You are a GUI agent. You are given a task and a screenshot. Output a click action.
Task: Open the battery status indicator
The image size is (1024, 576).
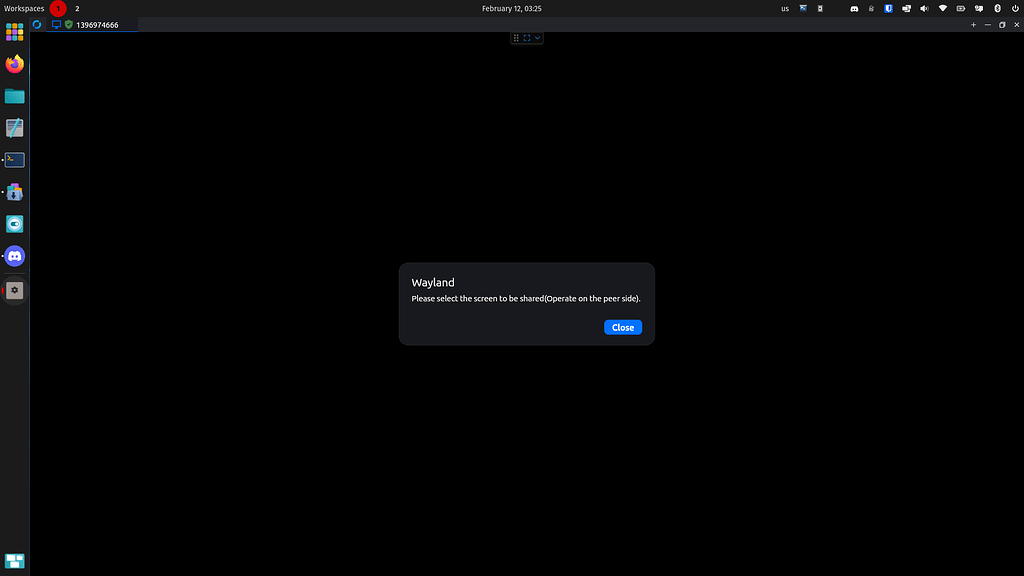961,8
